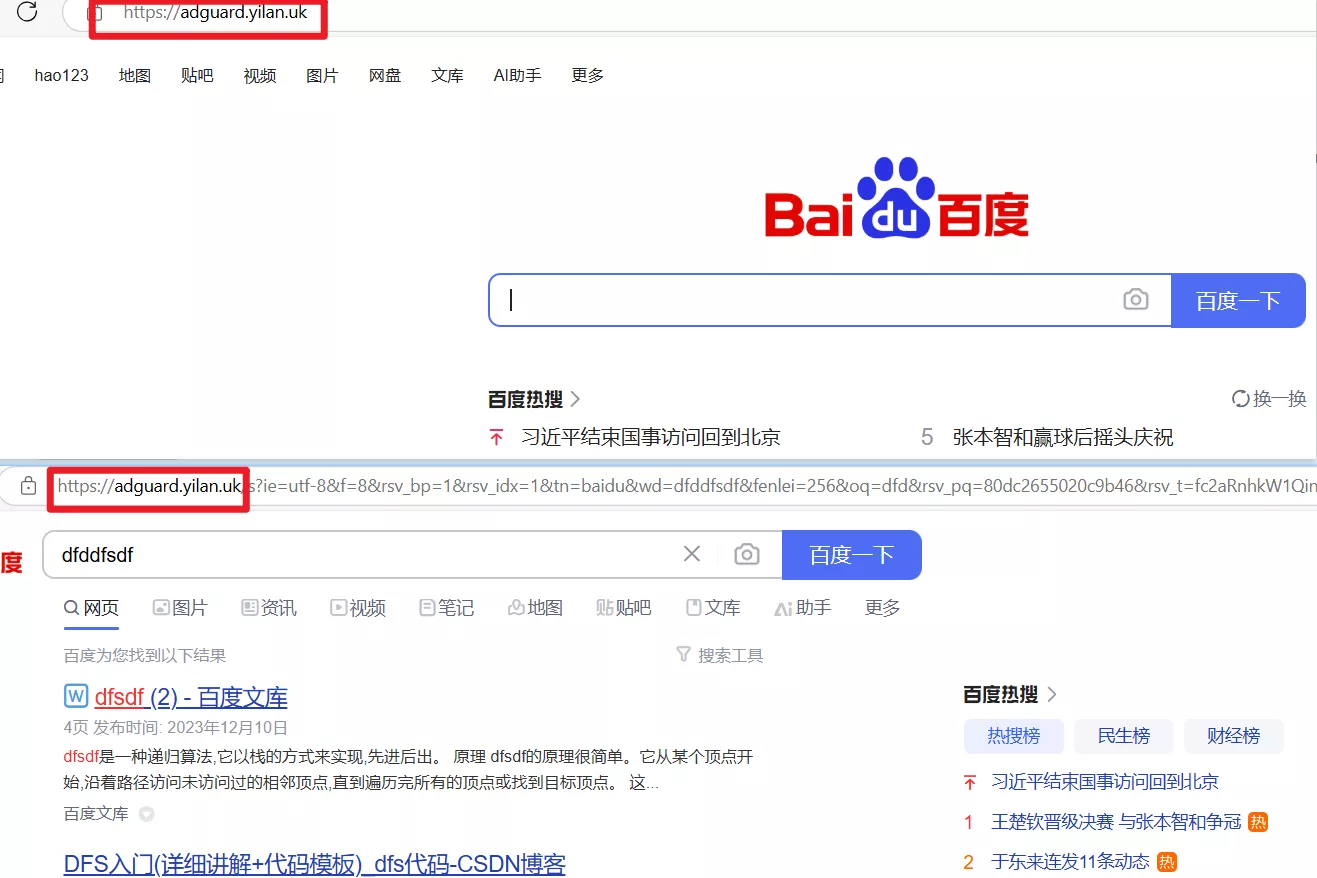The width and height of the screenshot is (1317, 878).
Task: Open 文库 in the top navigation
Action: click(x=447, y=75)
